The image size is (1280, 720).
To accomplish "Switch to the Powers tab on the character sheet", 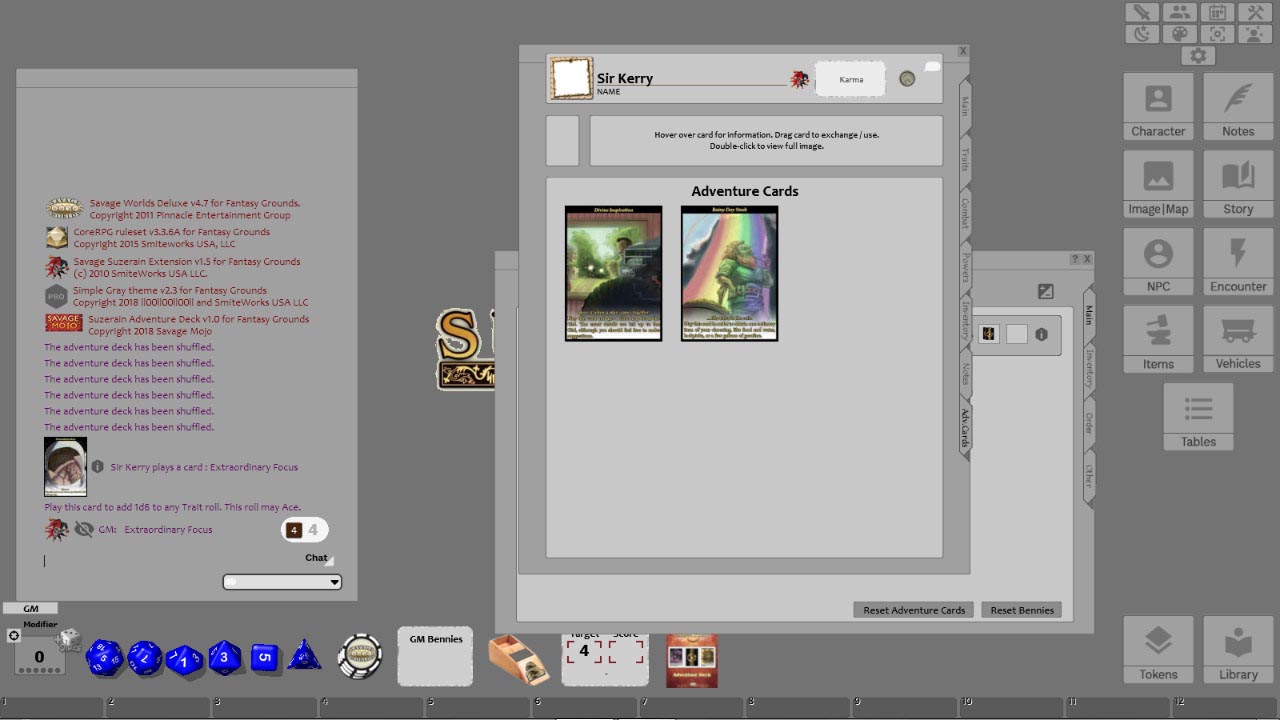I will coord(963,264).
